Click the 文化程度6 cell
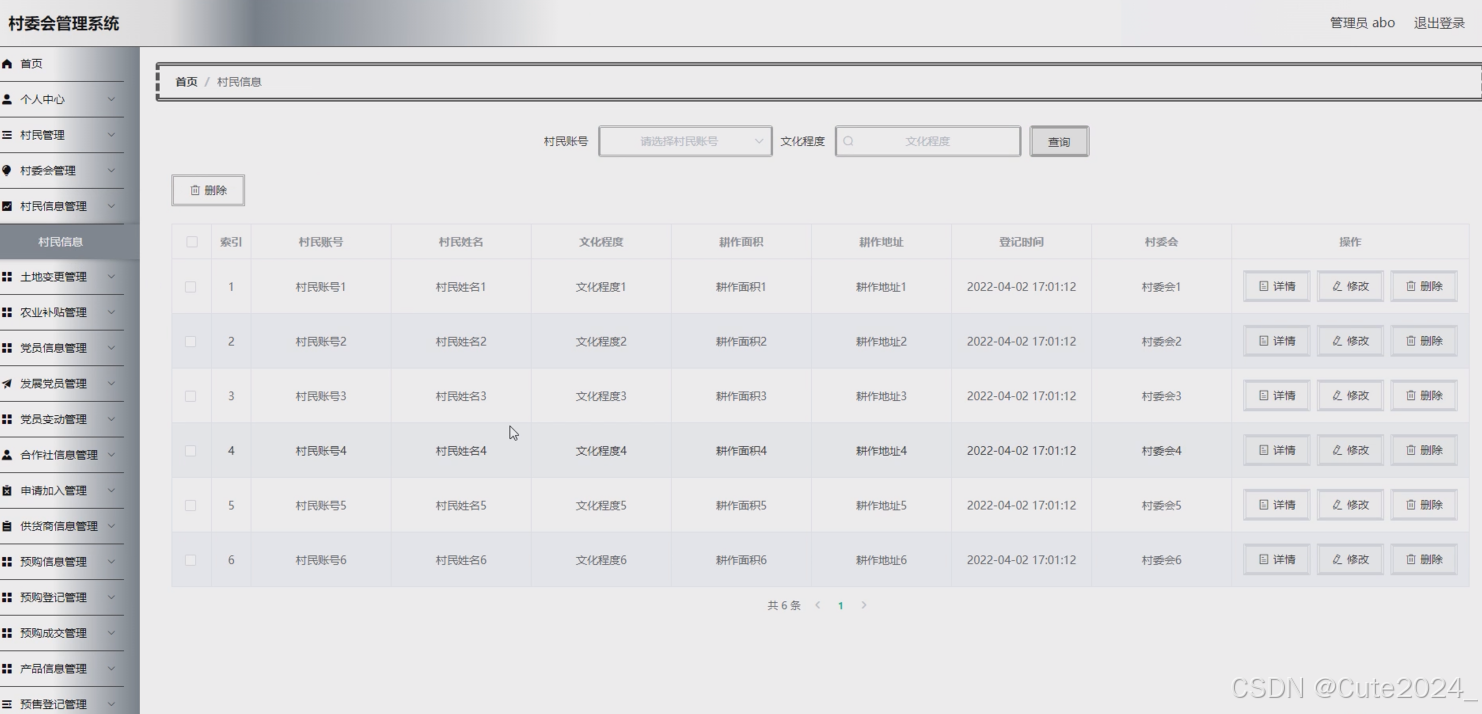The image size is (1482, 714). pos(601,560)
